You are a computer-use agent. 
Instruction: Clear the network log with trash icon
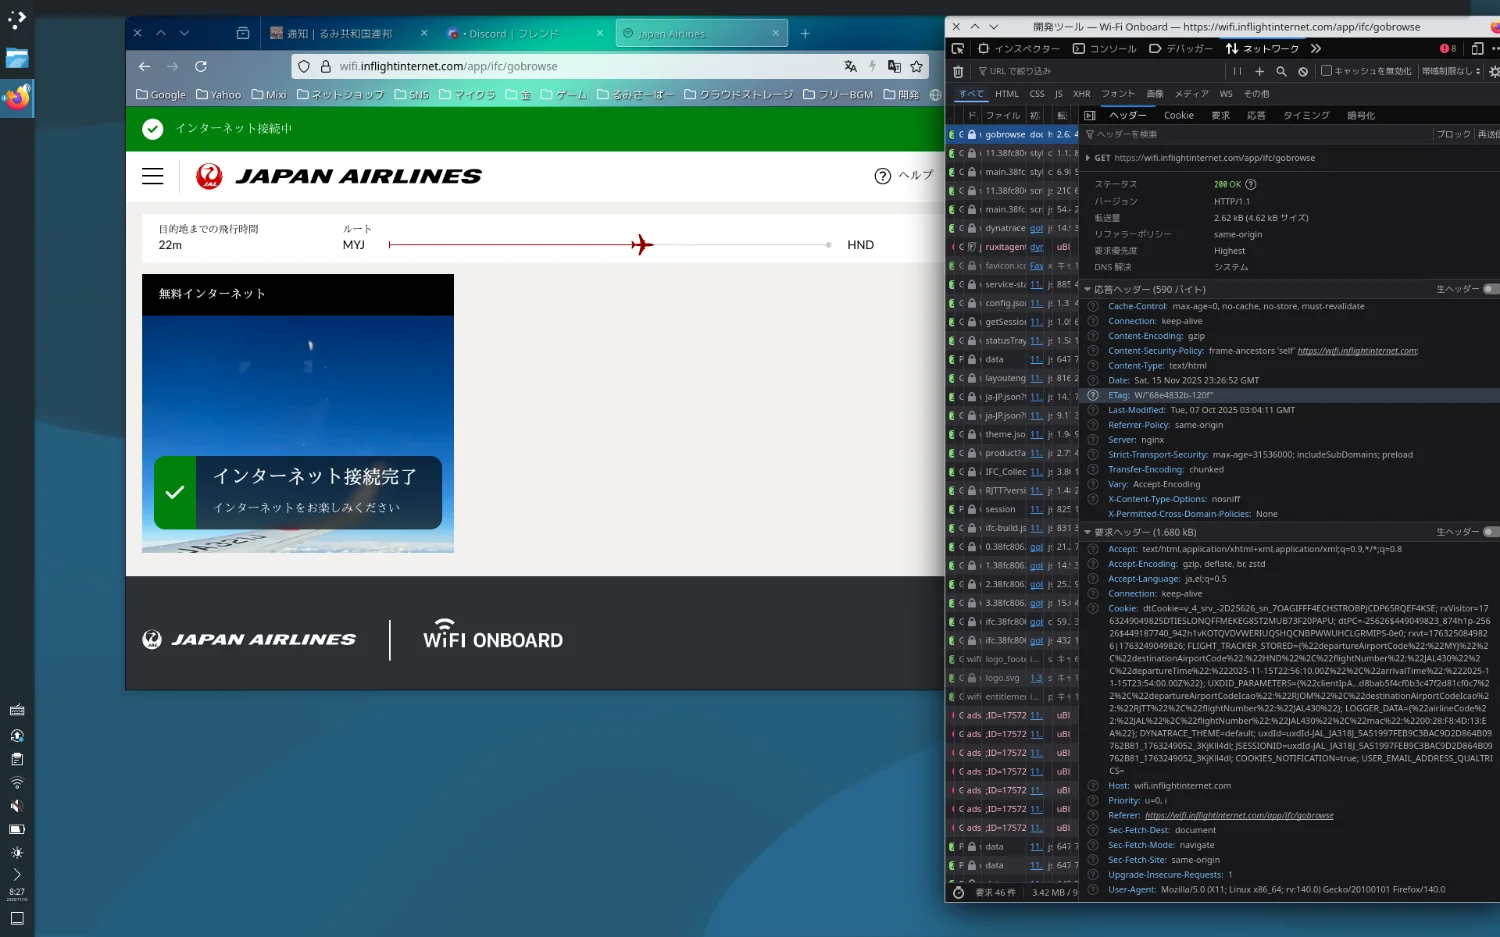pyautogui.click(x=958, y=72)
